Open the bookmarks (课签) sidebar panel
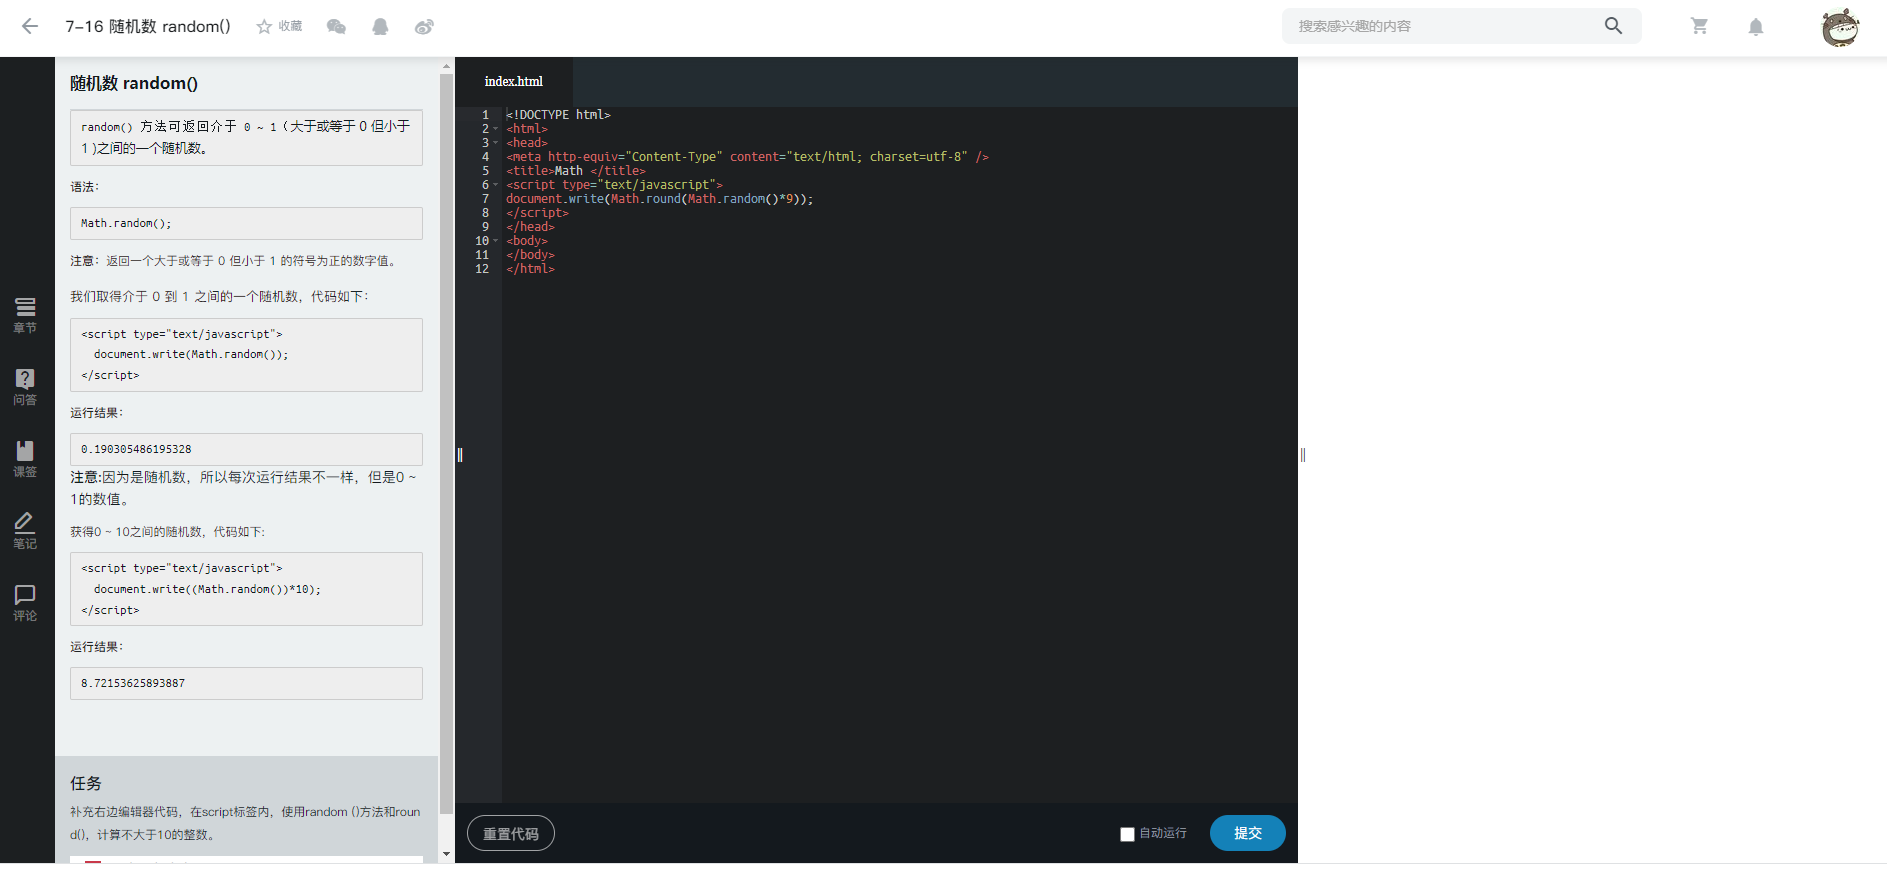The height and width of the screenshot is (872, 1887). (x=25, y=459)
